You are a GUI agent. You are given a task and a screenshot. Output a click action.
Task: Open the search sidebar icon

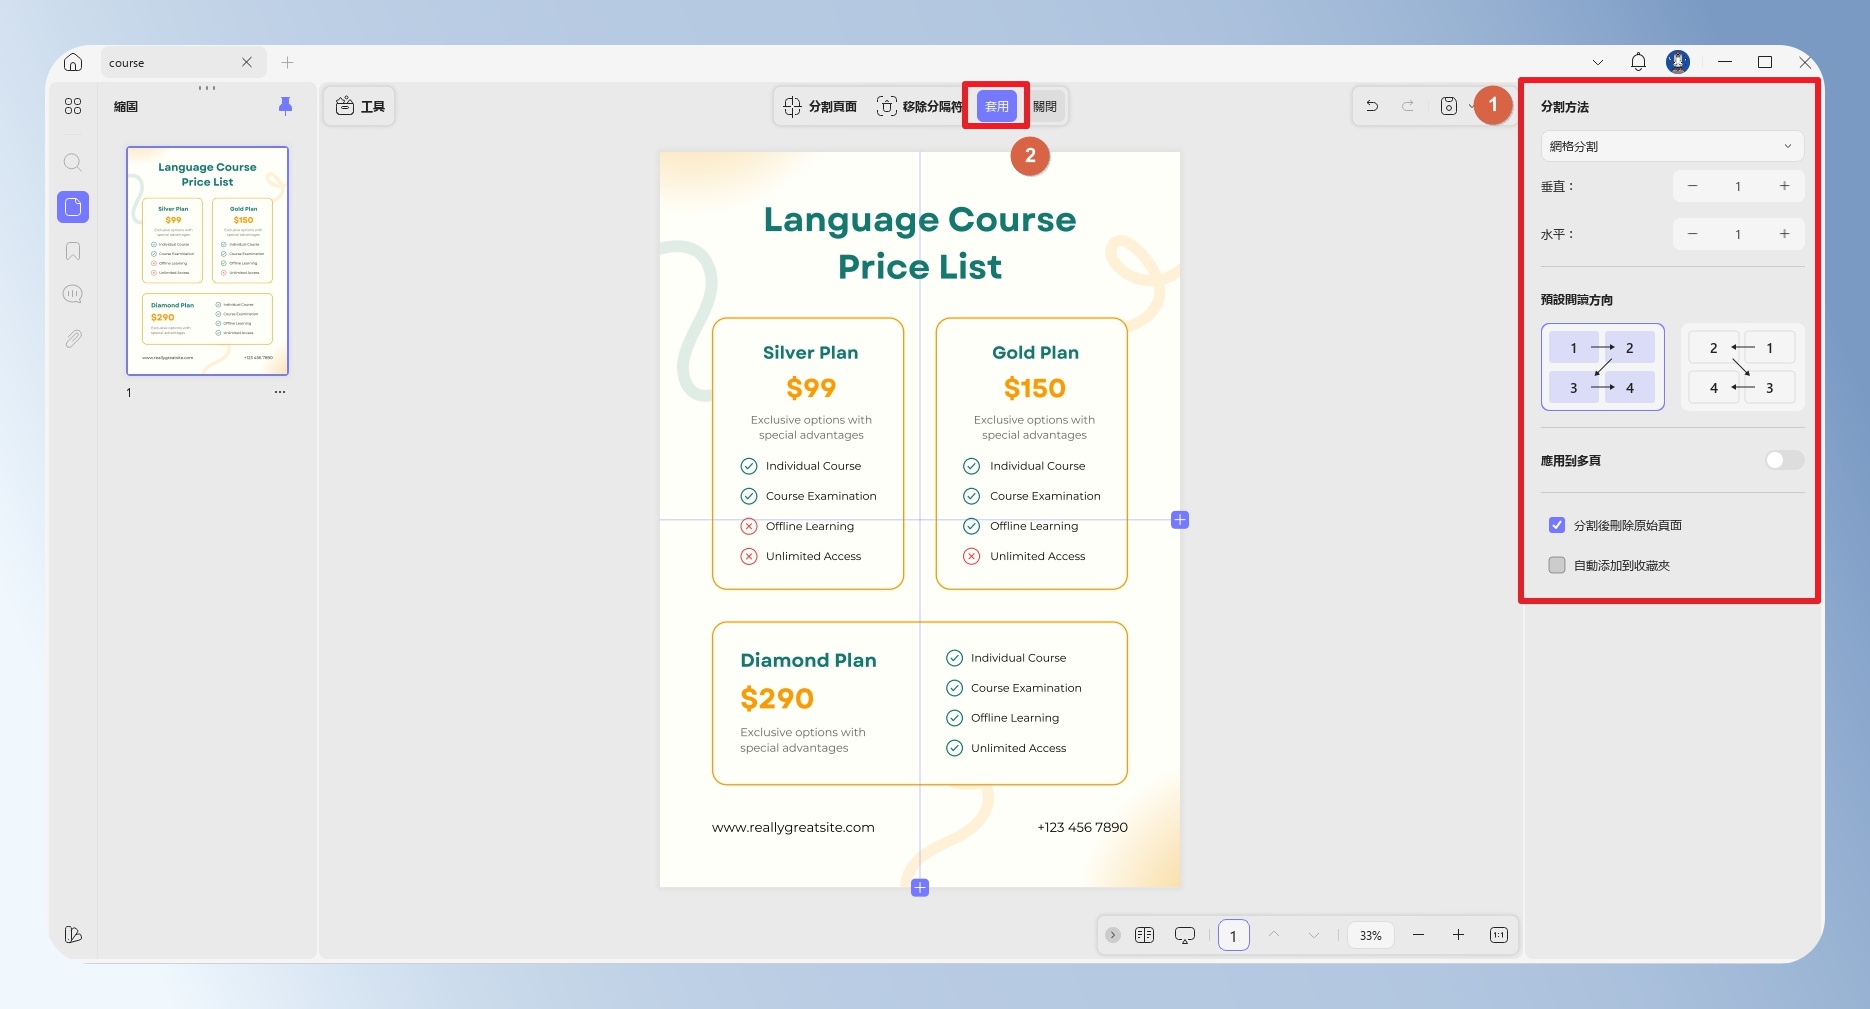point(73,162)
